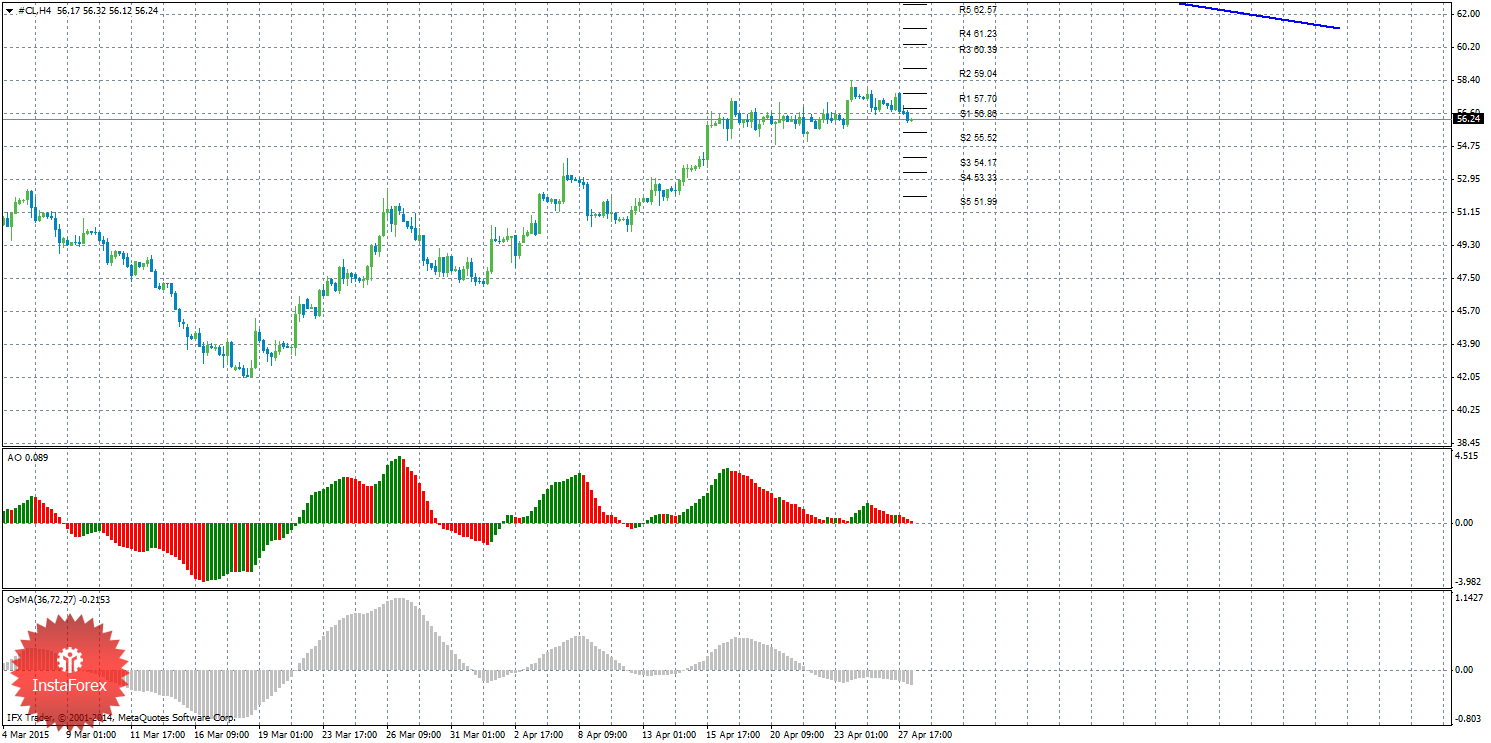This screenshot has height=743, width=1491.
Task: Select 58.40 on the price axis
Action: pos(1468,80)
